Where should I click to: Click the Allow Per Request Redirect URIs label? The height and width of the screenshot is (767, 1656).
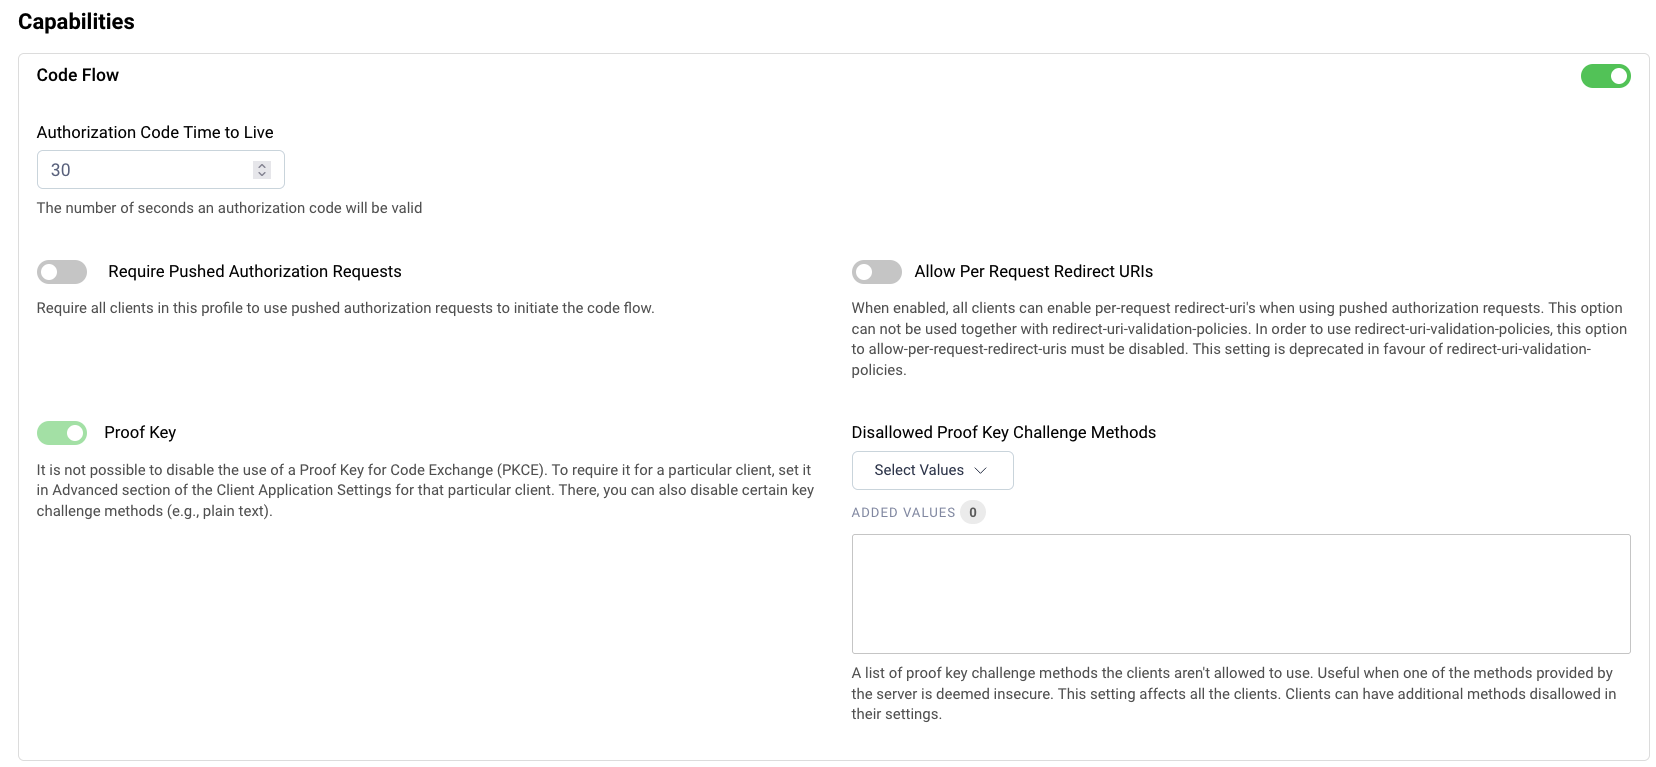point(1033,272)
